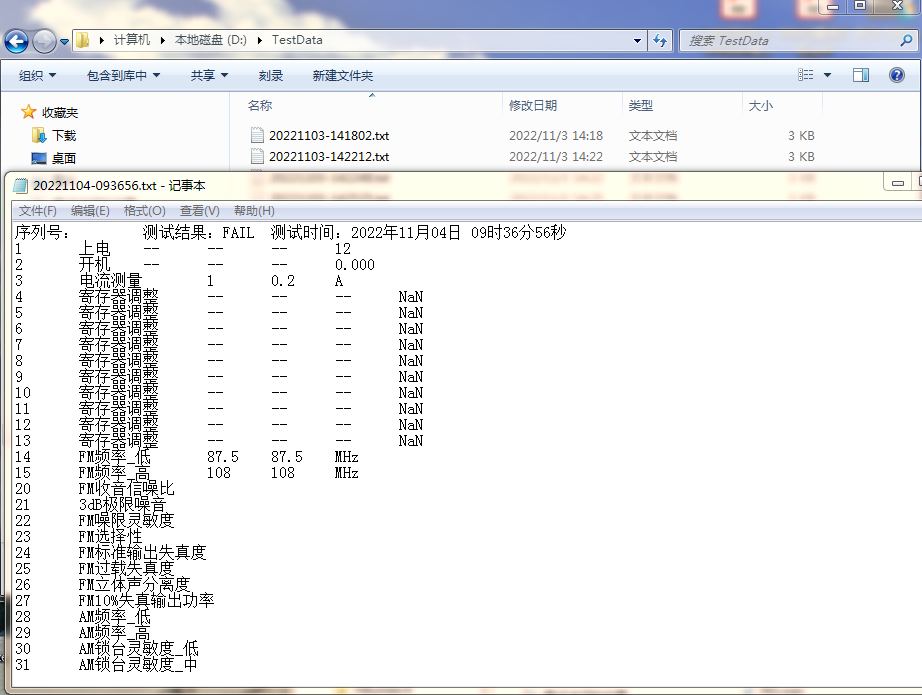Select 计算机 in the address breadcrumb
The image size is (922, 695).
(x=132, y=40)
